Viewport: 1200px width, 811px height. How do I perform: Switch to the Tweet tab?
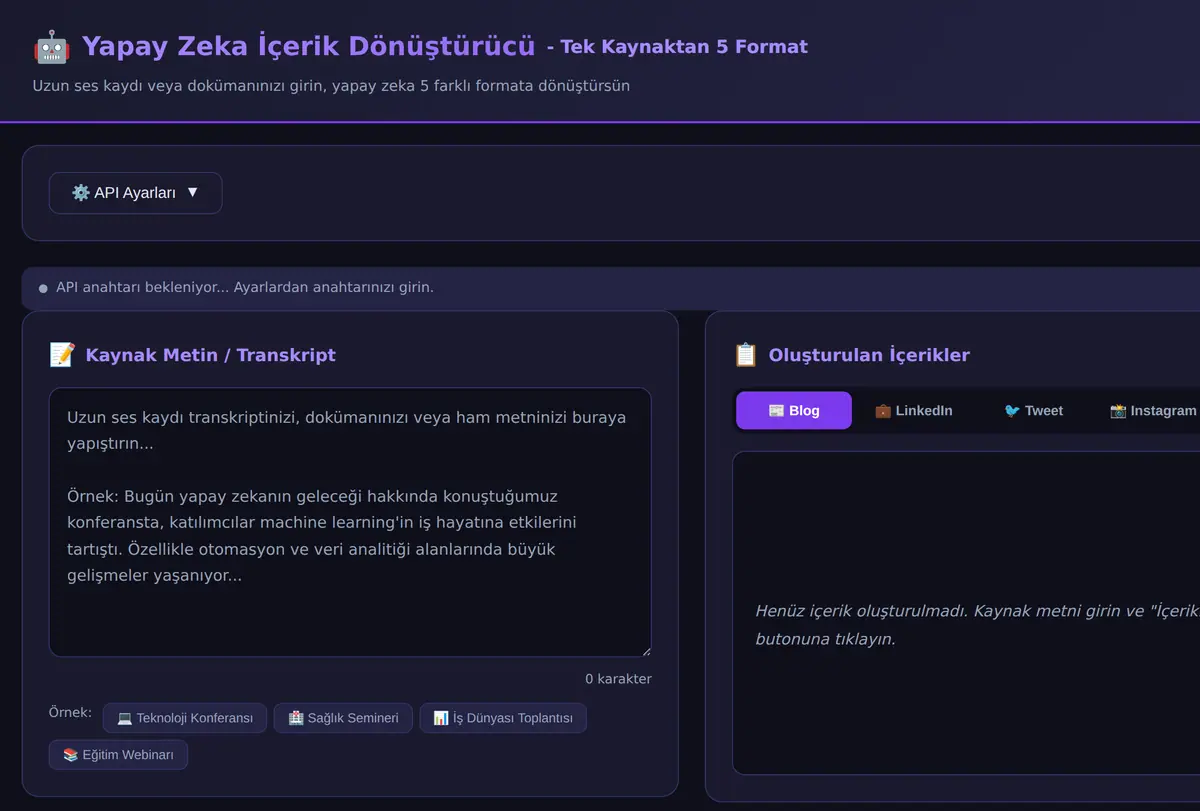click(x=1033, y=410)
